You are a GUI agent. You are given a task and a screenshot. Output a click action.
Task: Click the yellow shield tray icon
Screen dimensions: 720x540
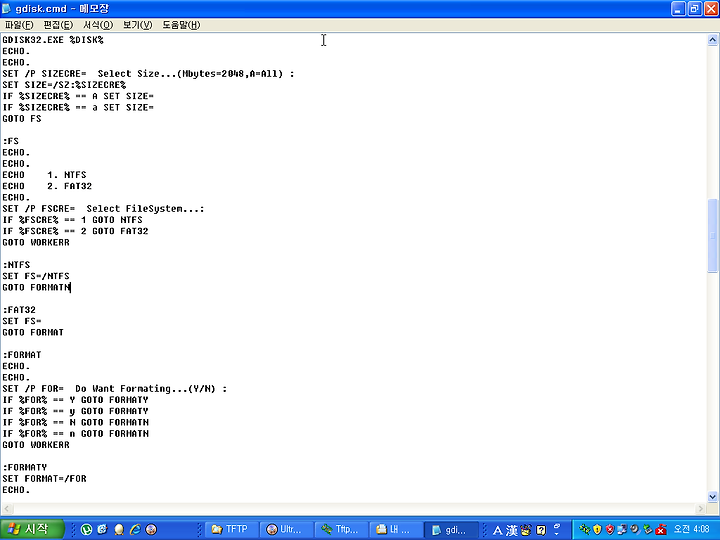597,529
